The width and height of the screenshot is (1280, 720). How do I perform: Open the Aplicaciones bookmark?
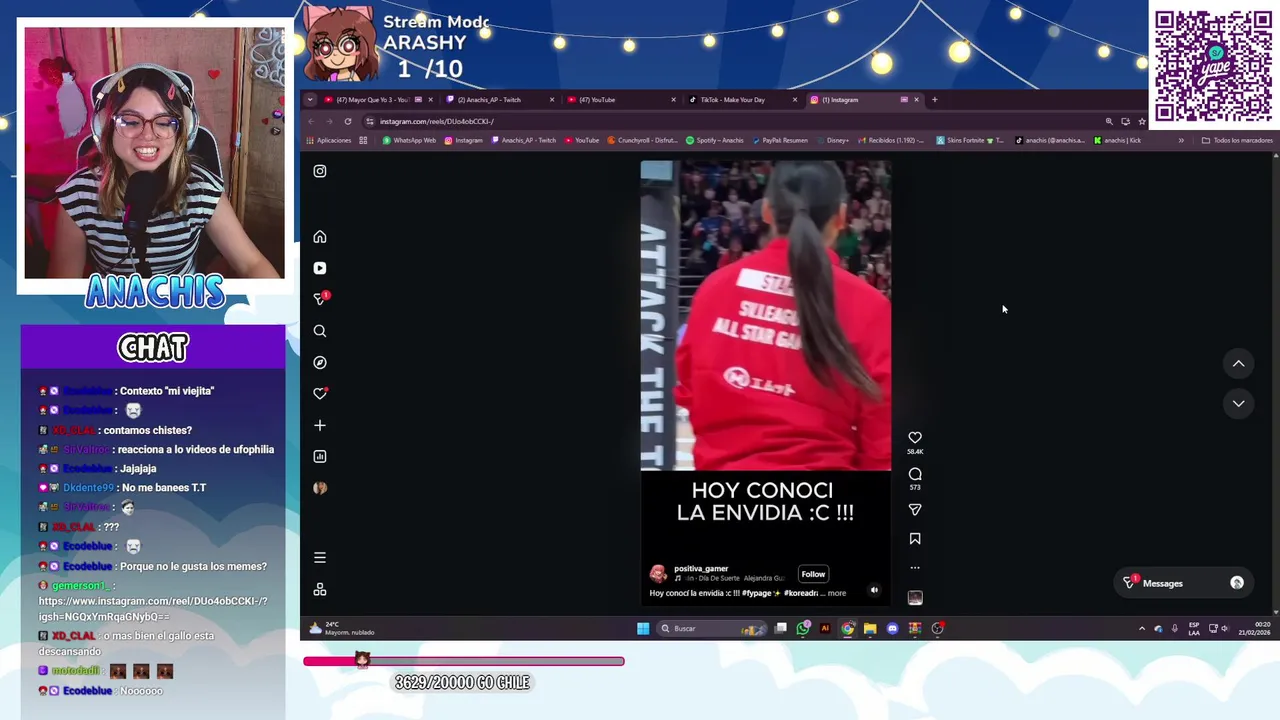pyautogui.click(x=329, y=140)
